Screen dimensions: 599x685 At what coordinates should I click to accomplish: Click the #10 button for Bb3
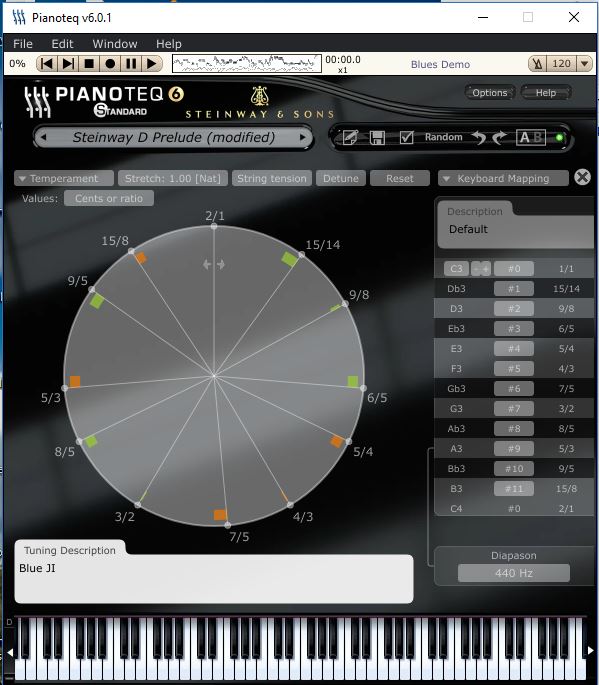click(x=514, y=469)
